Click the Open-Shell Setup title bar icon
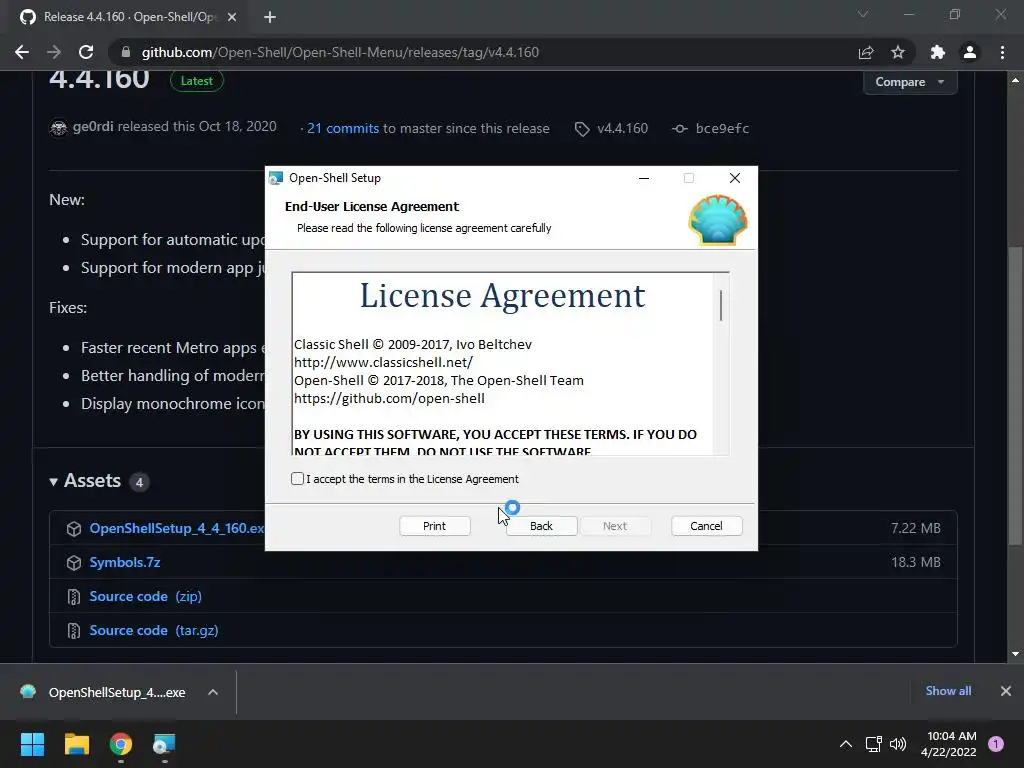 tap(276, 178)
